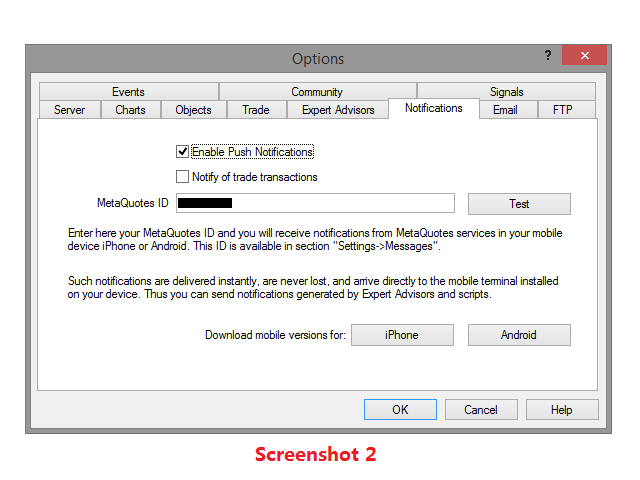
Task: Select the Trade tab
Action: 256,110
